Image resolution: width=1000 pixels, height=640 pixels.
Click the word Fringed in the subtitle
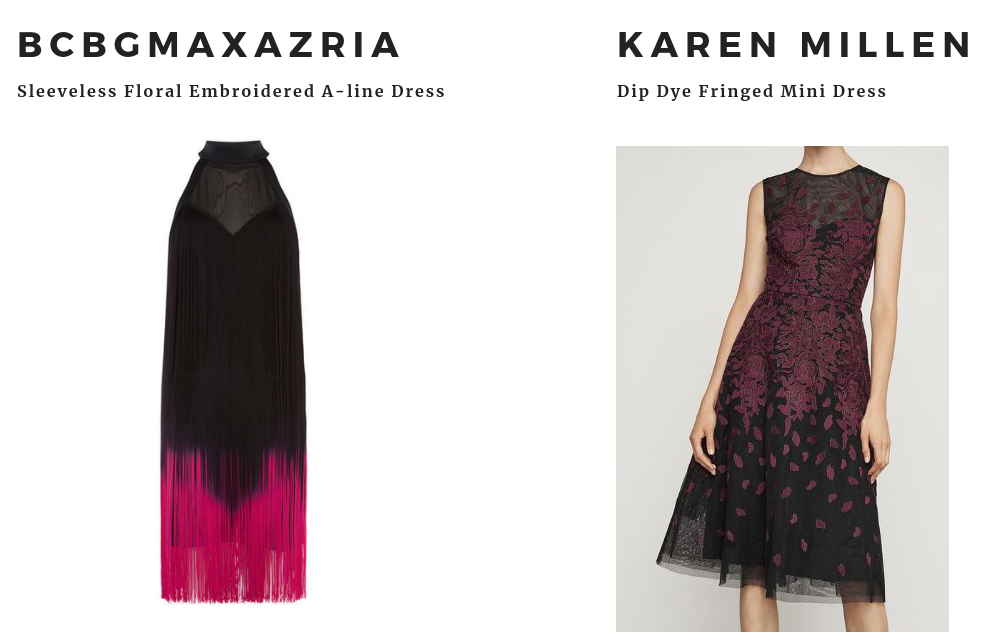736,91
